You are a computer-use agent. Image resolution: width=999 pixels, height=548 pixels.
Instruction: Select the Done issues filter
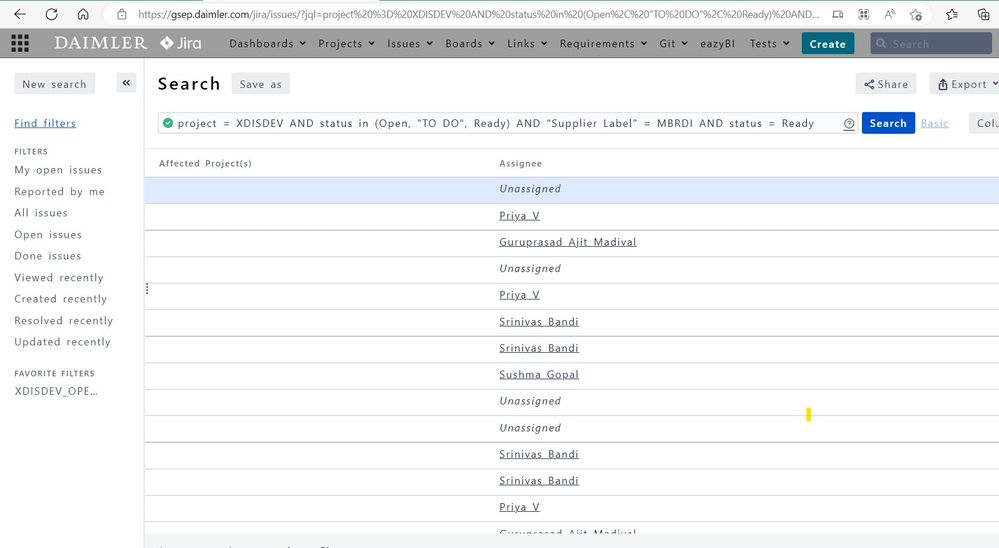[x=48, y=256]
